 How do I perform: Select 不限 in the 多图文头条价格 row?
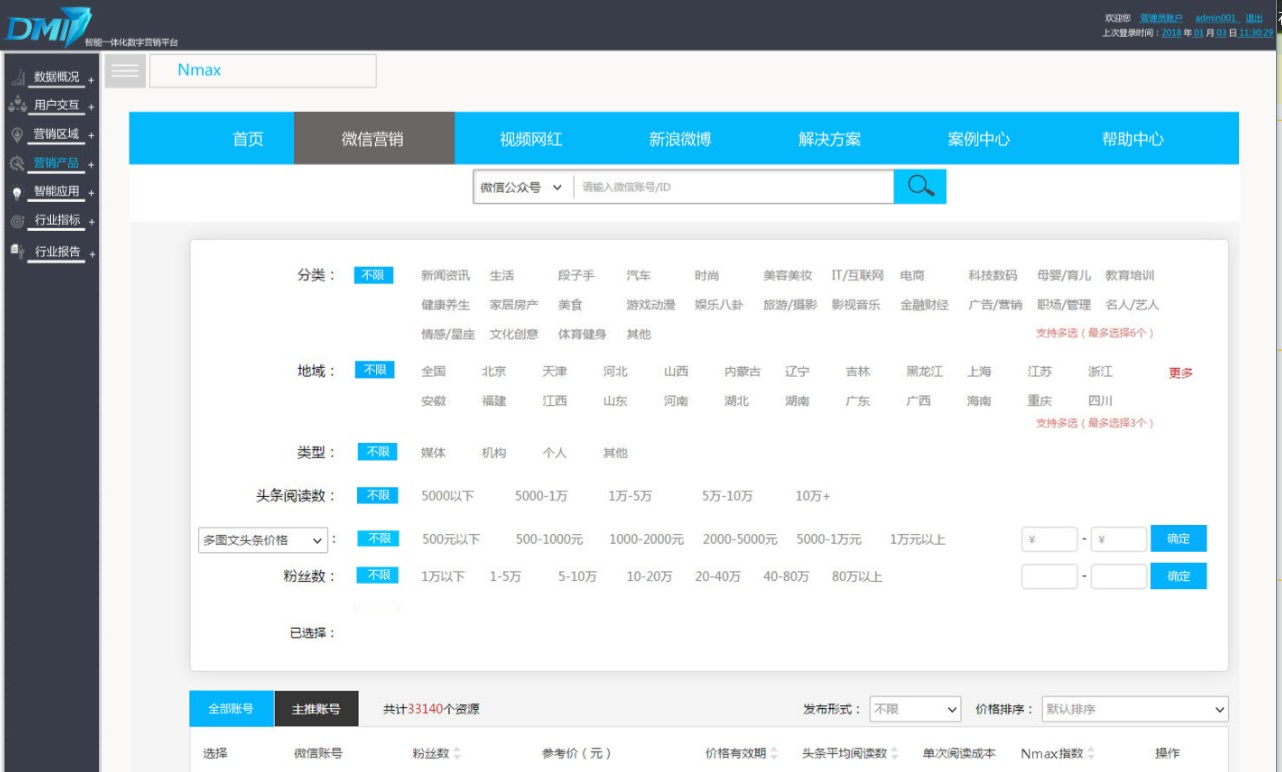(x=377, y=539)
